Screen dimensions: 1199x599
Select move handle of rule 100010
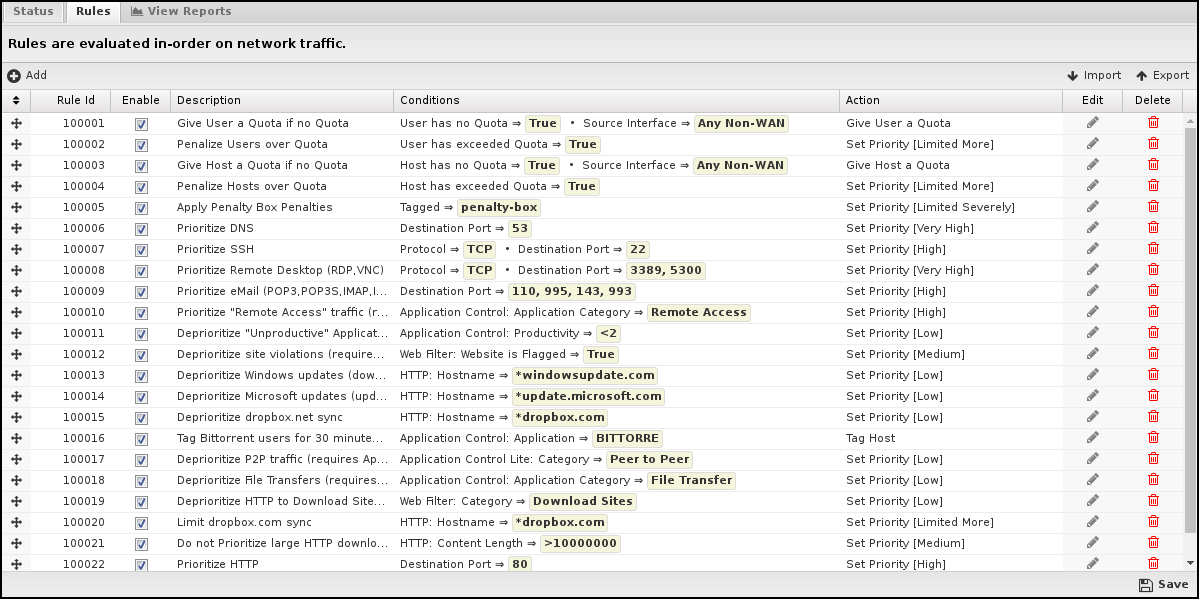pos(16,312)
